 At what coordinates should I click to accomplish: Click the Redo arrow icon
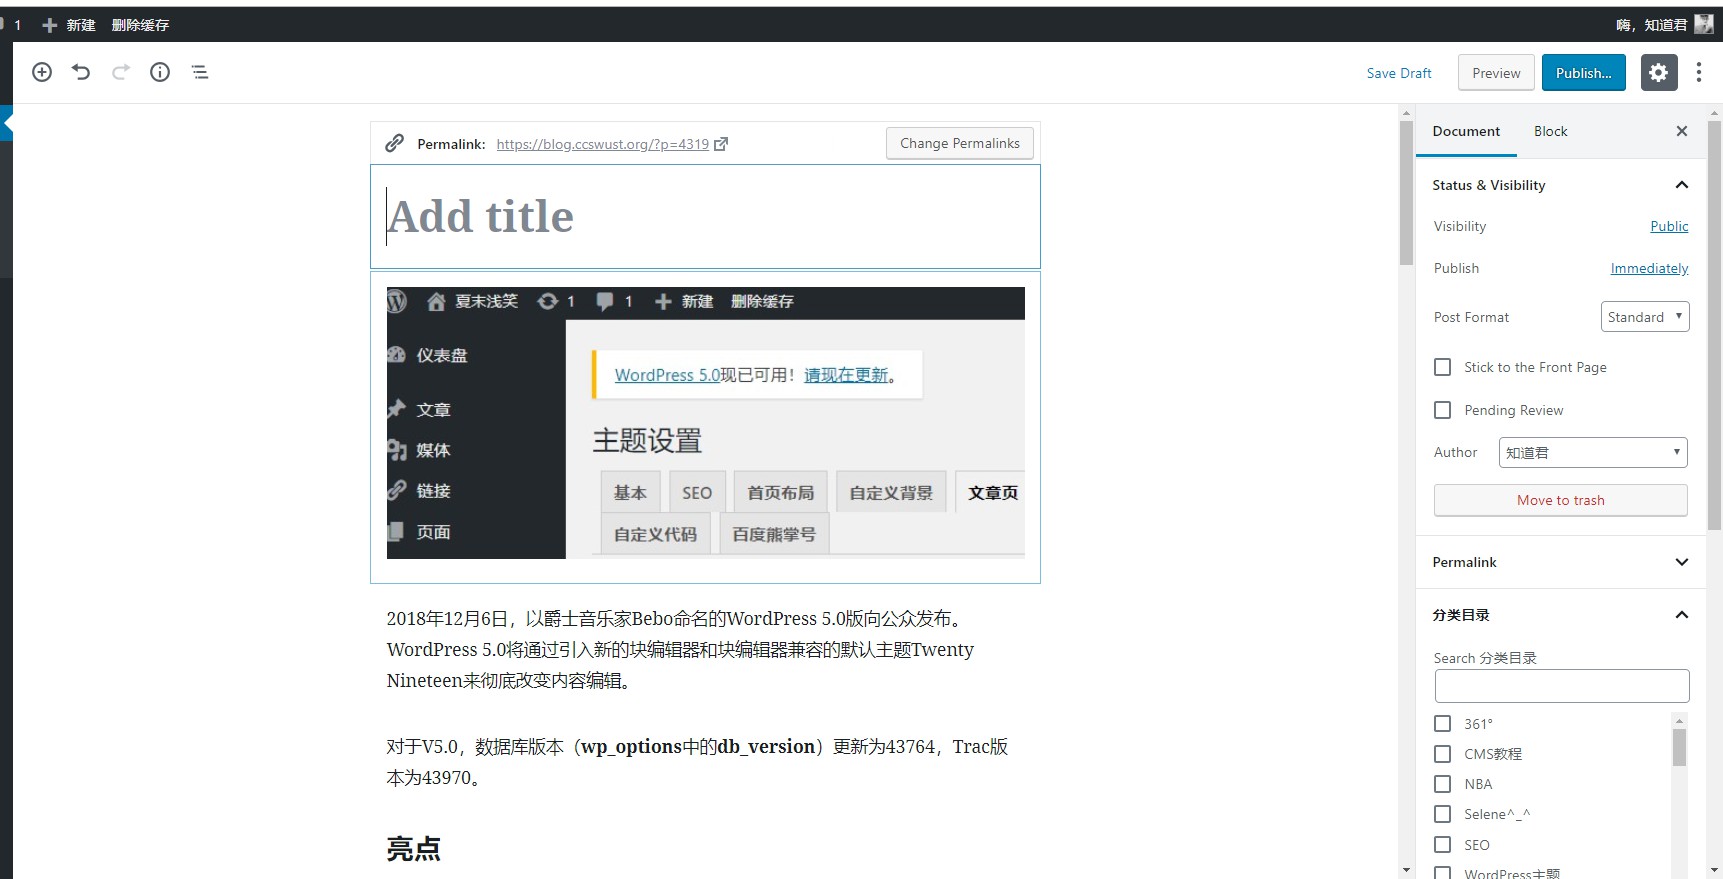click(x=121, y=72)
